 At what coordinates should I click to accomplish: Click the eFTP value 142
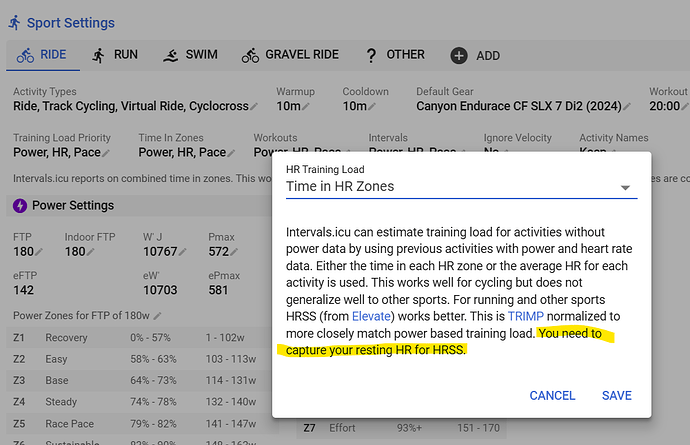point(23,291)
